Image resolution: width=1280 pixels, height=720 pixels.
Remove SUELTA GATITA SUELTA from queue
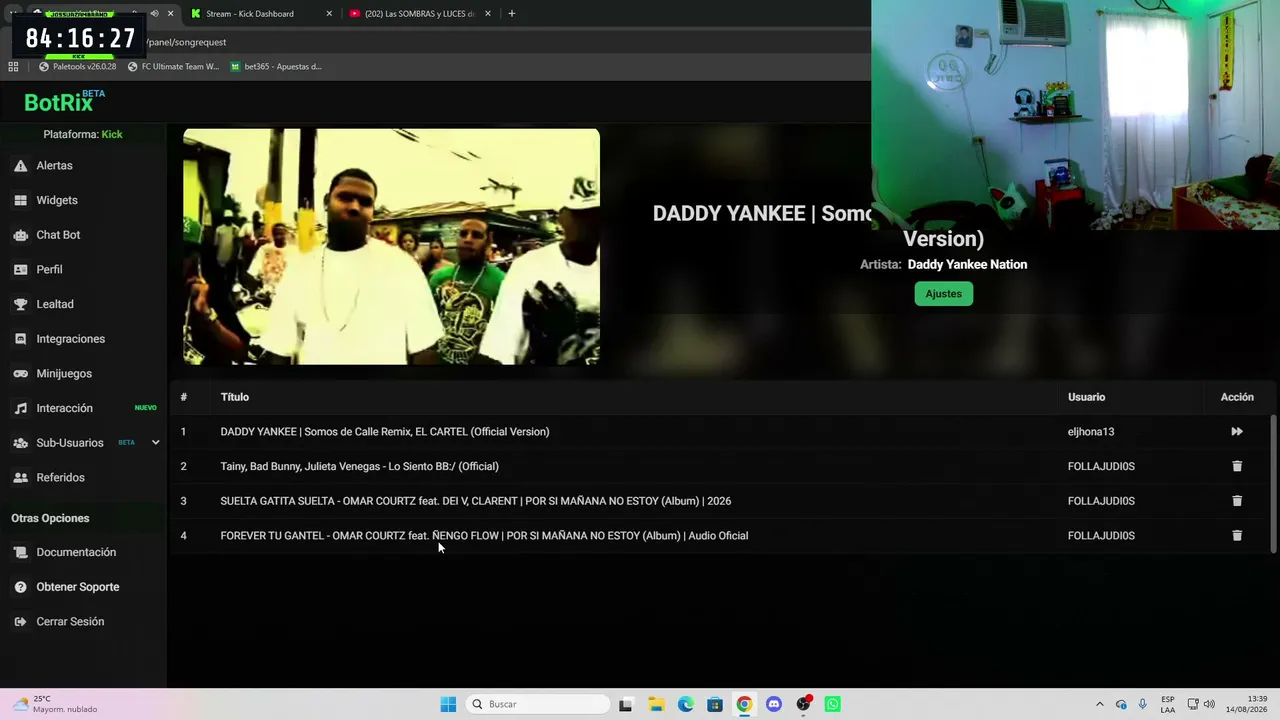point(1237,501)
